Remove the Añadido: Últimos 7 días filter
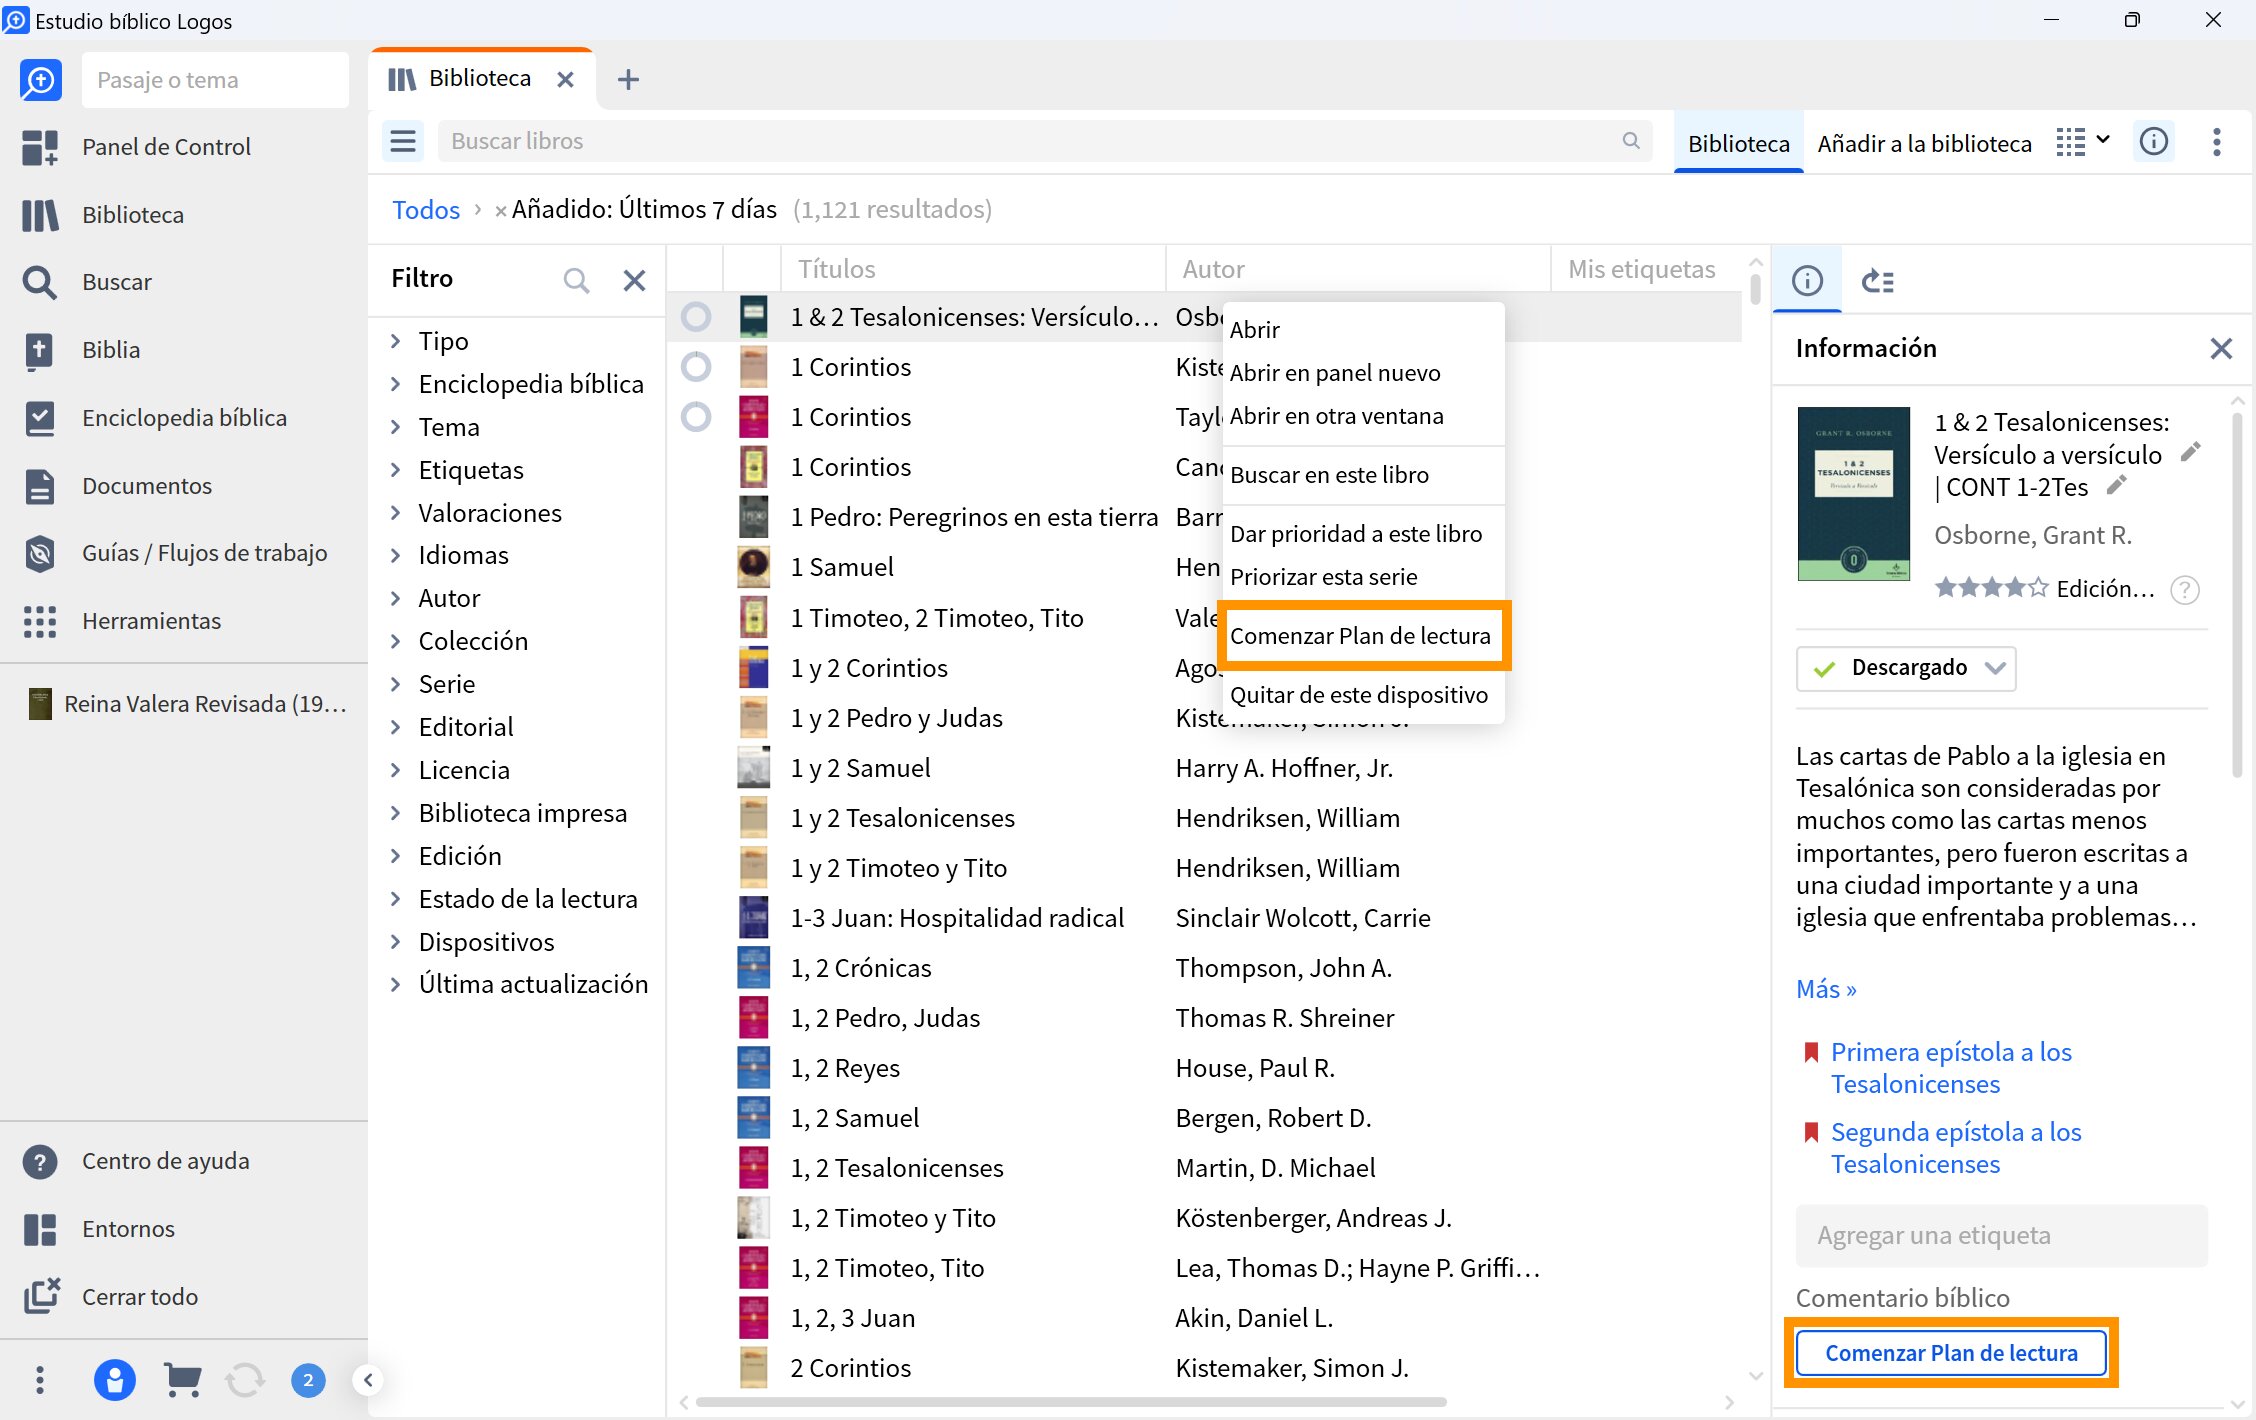Screen dimensions: 2256x1420 point(500,211)
